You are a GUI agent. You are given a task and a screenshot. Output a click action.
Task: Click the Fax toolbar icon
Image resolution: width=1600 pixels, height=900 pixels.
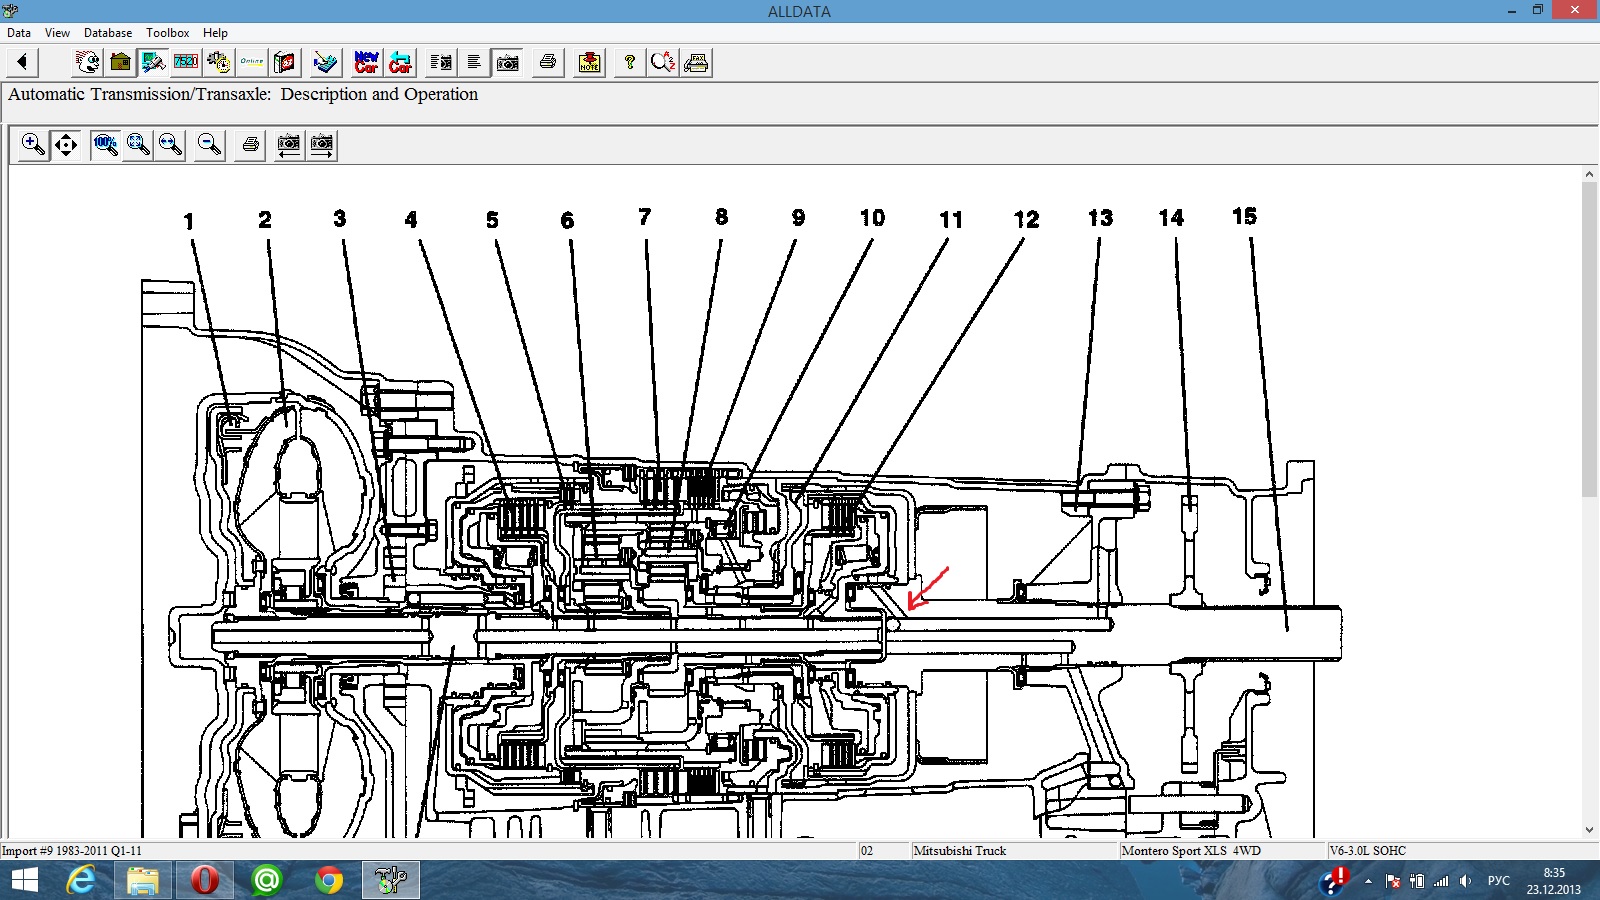click(x=697, y=63)
